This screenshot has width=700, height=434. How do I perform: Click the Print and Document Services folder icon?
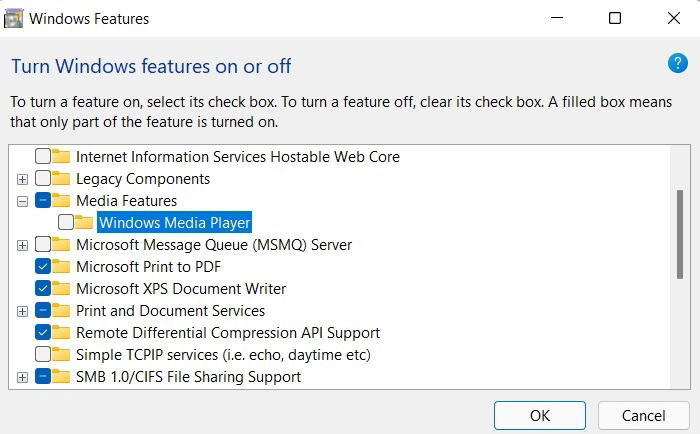pyautogui.click(x=61, y=310)
